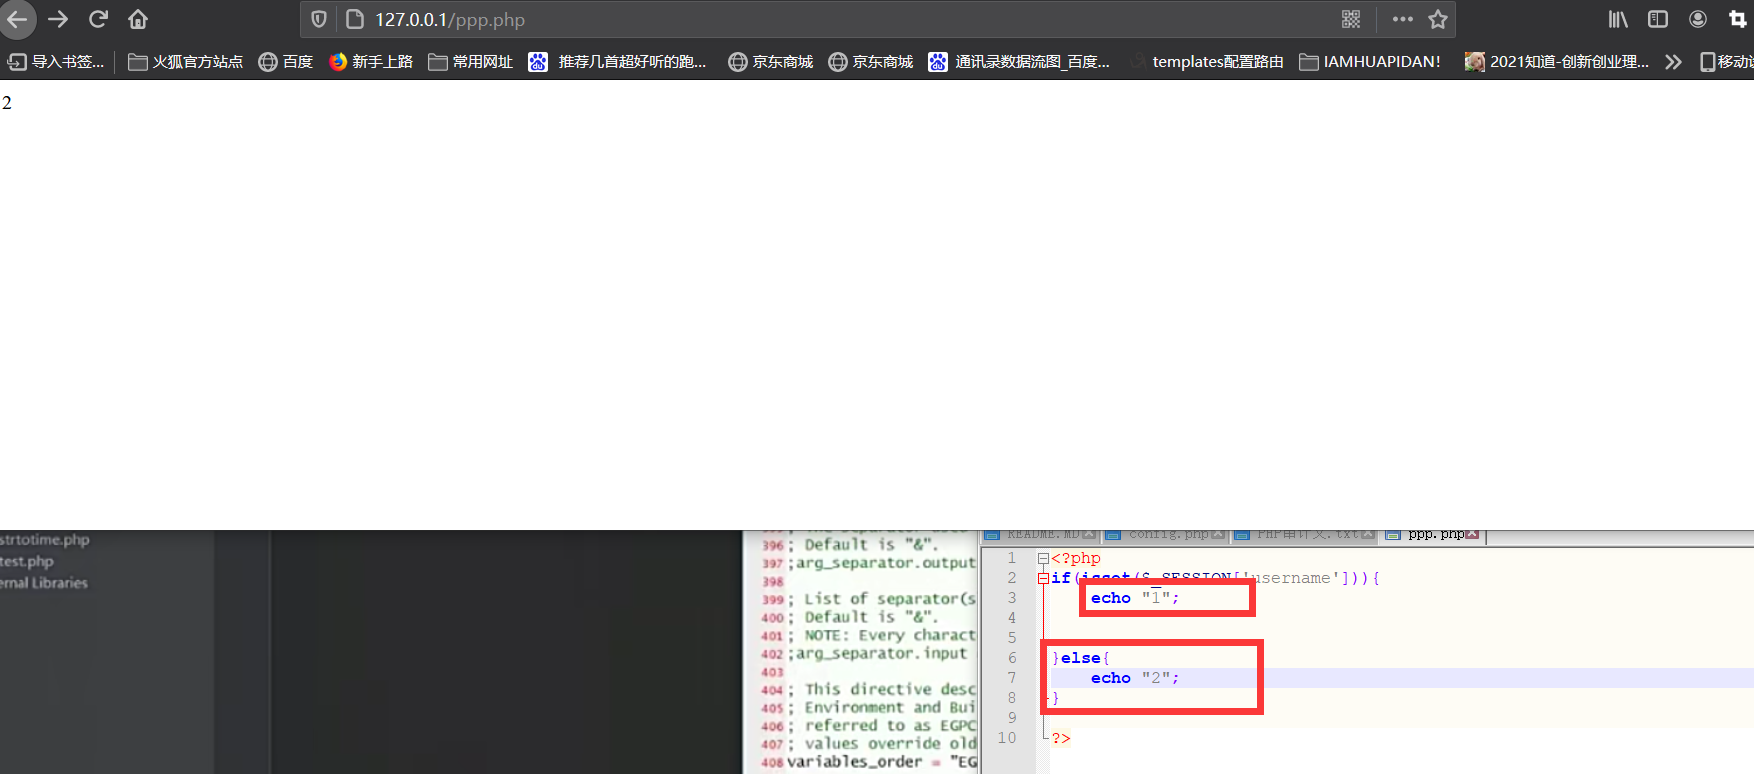Viewport: 1754px width, 774px height.
Task: Close the config.php editor tab
Action: click(x=1218, y=534)
